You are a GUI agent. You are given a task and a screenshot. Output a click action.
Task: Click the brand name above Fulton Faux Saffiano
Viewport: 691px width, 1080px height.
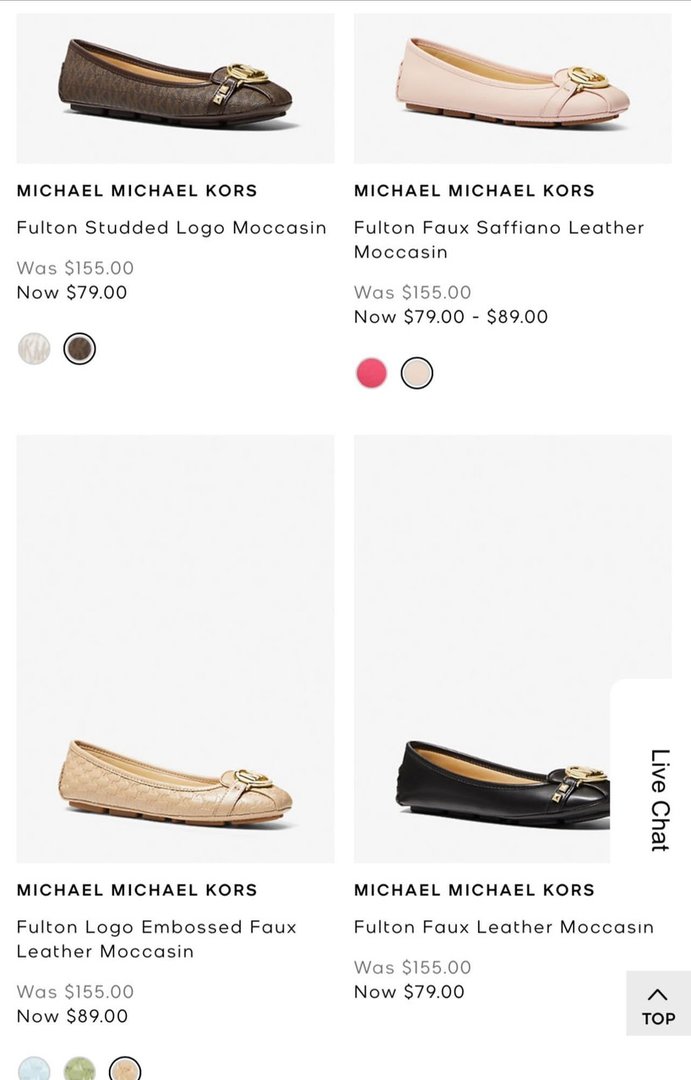(474, 191)
